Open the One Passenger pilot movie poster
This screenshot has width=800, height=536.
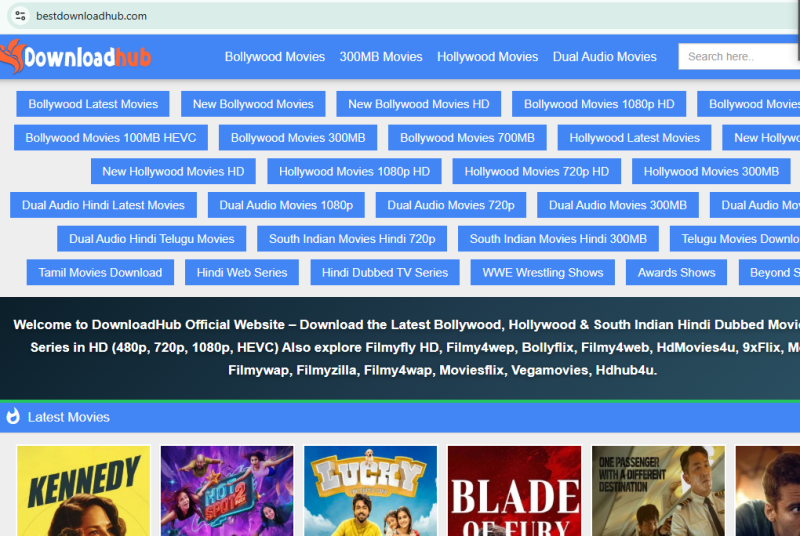tap(658, 491)
